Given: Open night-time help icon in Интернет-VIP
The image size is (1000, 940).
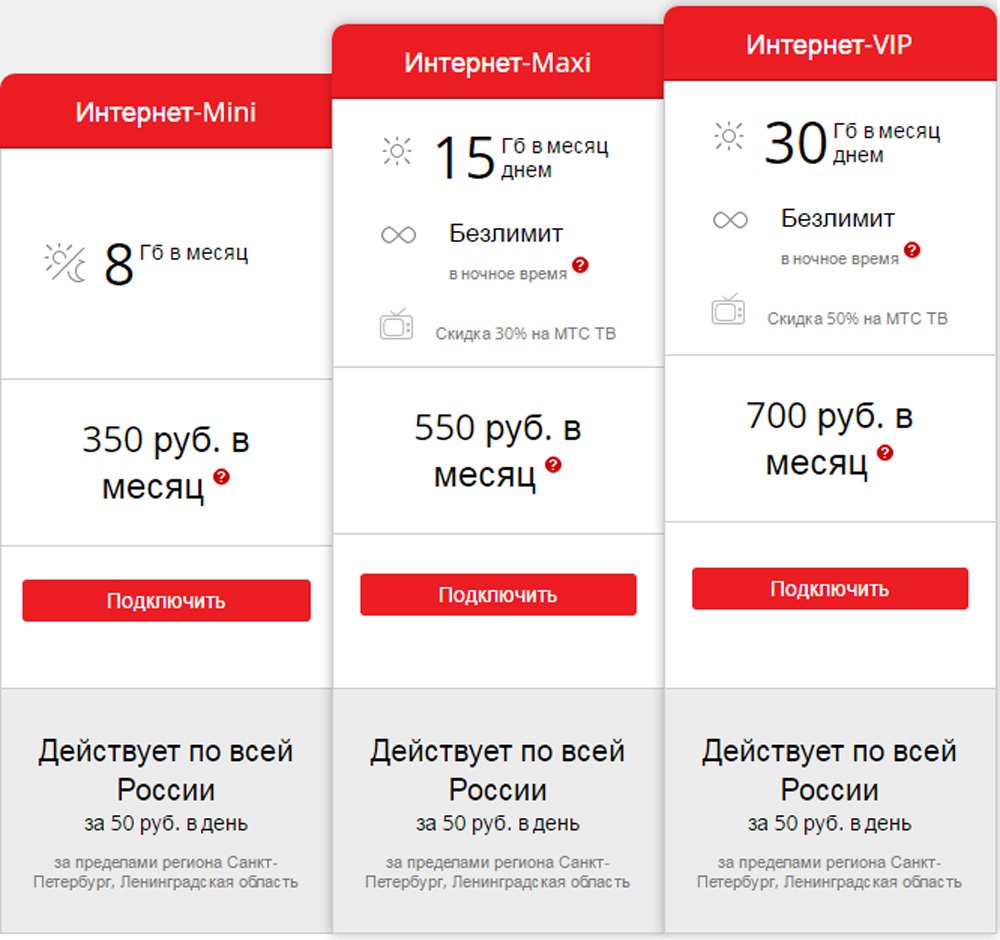Looking at the screenshot, I should click(912, 250).
